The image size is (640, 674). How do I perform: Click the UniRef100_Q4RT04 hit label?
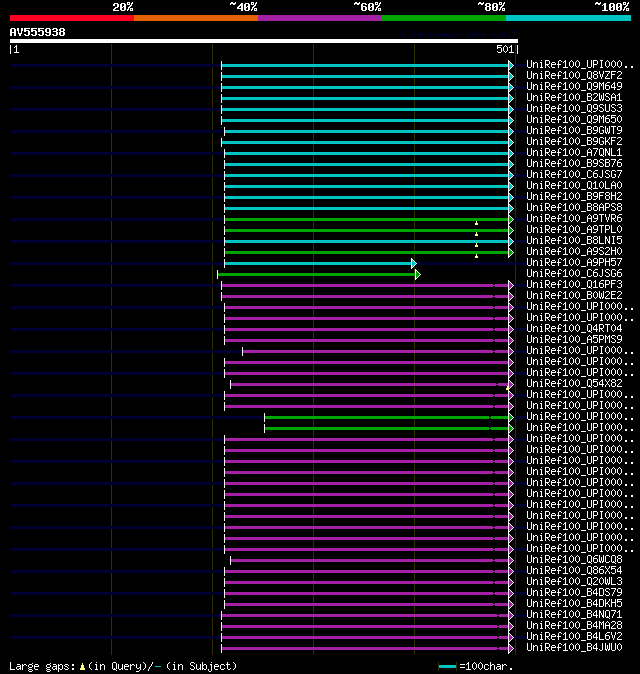574,328
